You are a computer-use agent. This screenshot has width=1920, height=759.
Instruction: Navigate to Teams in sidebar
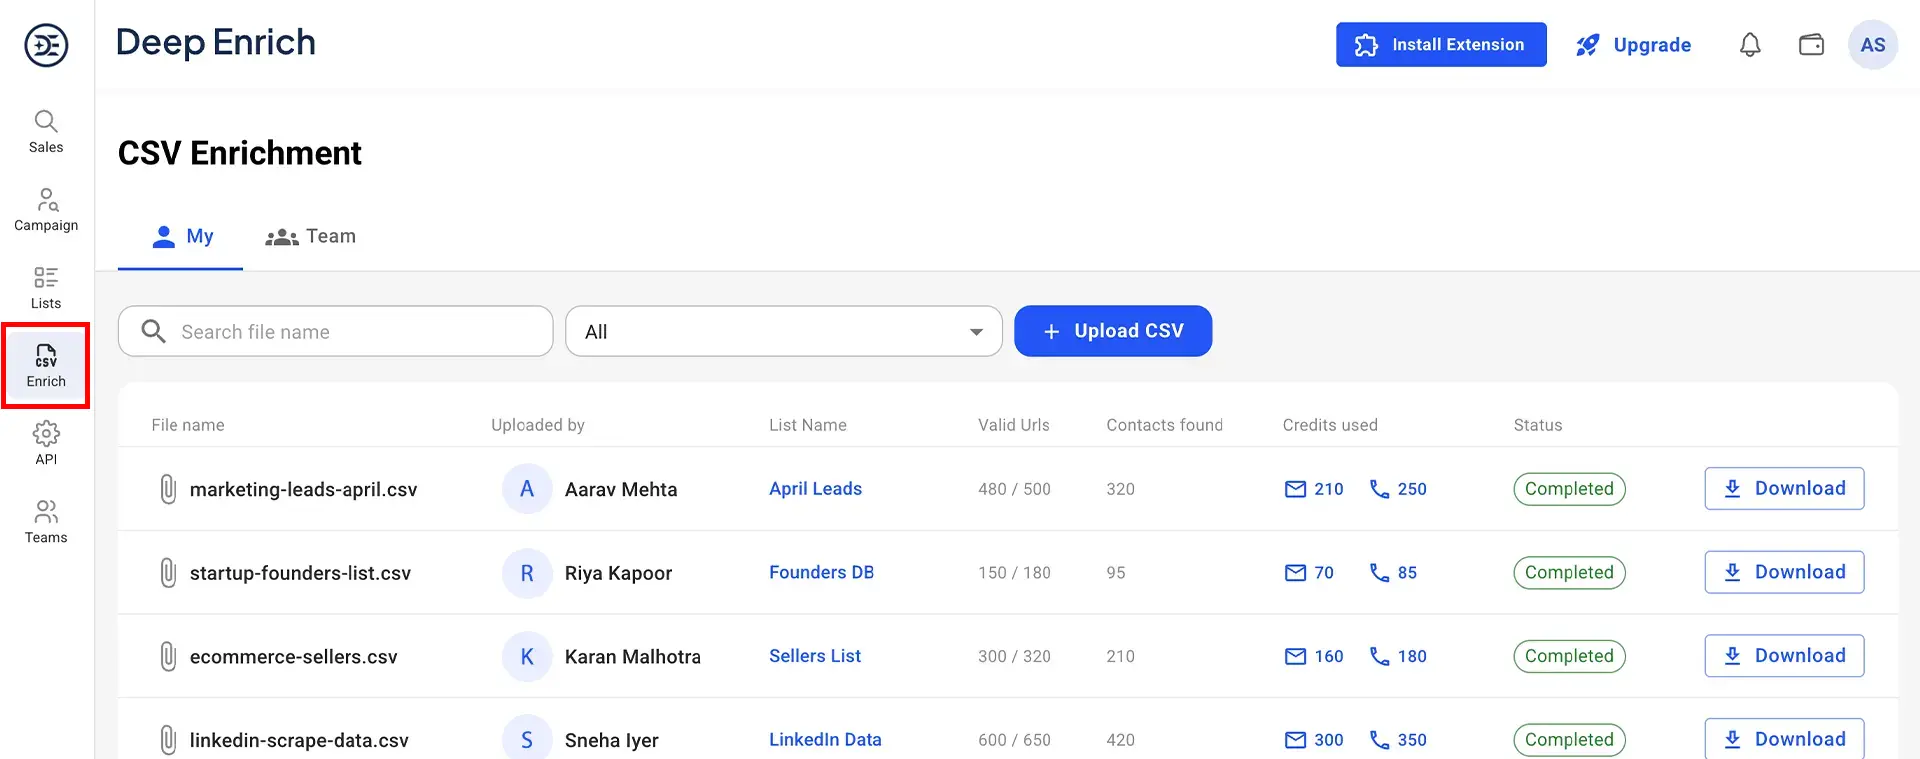pyautogui.click(x=46, y=522)
